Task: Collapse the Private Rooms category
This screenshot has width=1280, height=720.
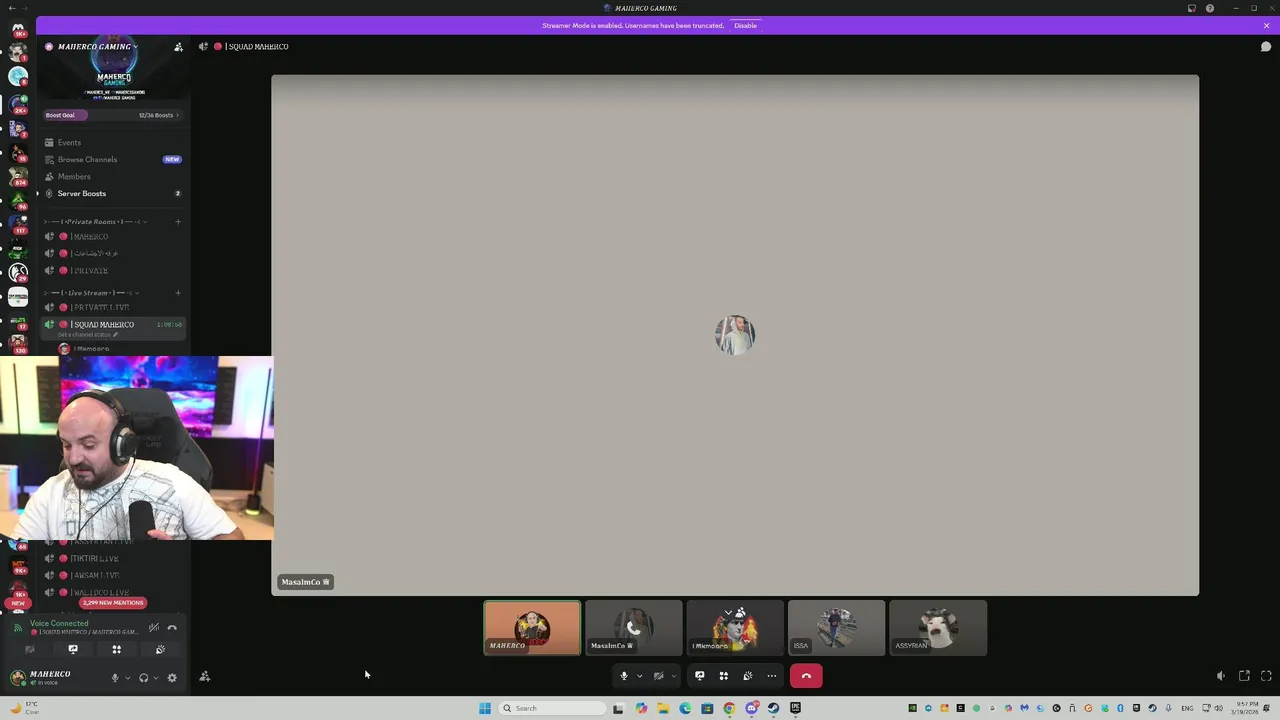Action: tap(96, 222)
